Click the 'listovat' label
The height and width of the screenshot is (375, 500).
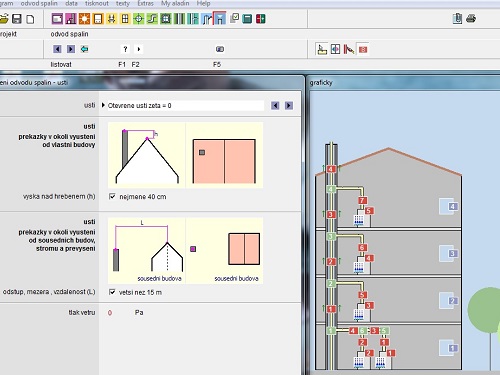pos(61,64)
